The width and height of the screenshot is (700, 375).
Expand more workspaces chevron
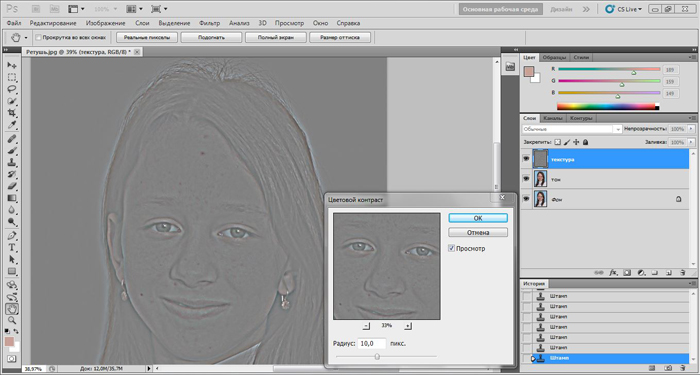pos(586,9)
